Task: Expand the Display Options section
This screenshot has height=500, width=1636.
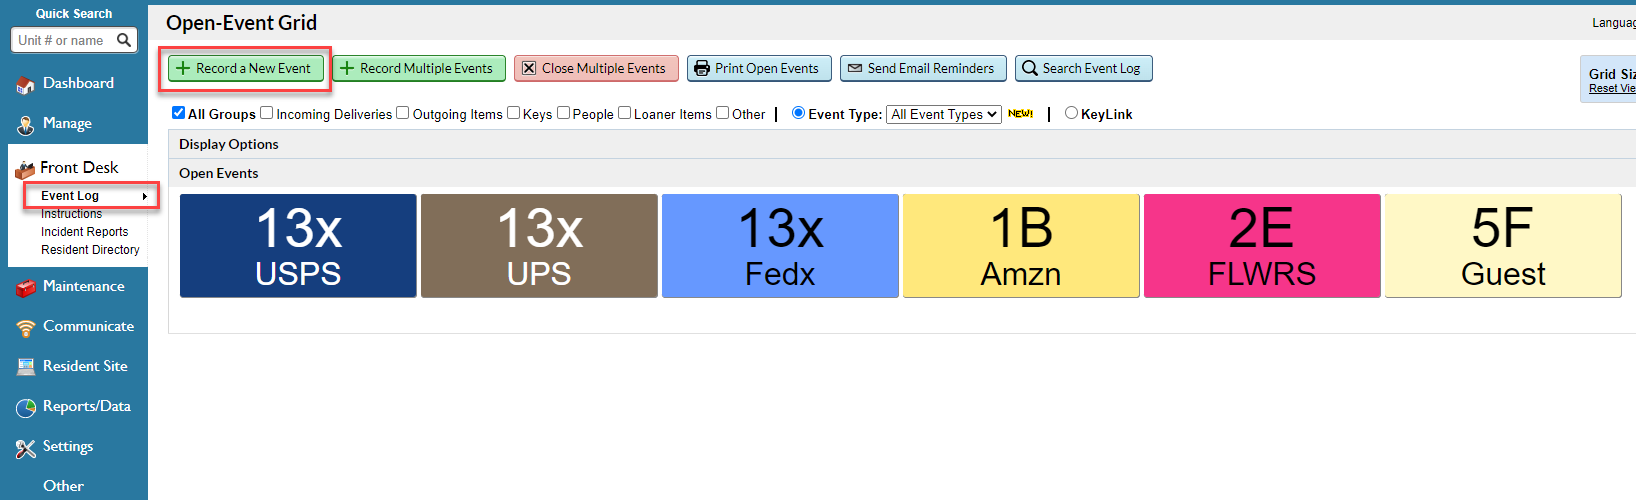Action: coord(229,144)
